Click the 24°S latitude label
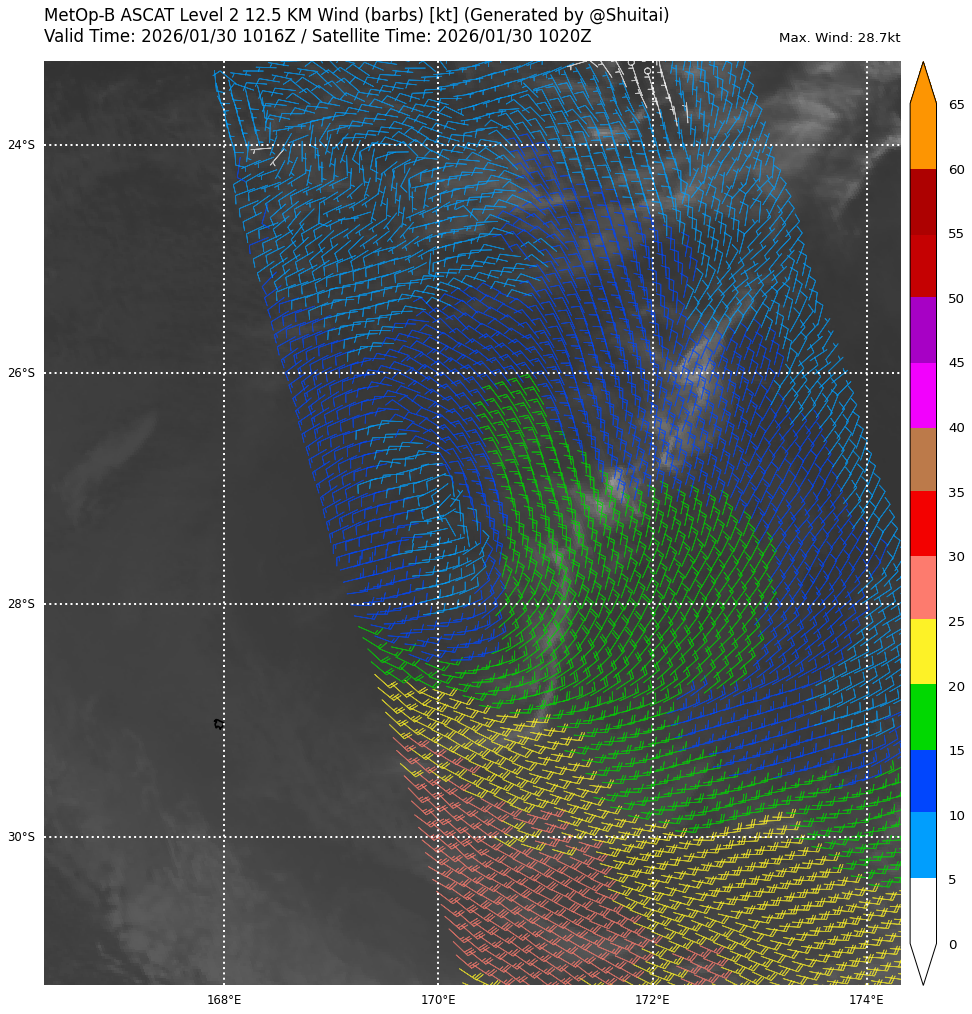 21,145
